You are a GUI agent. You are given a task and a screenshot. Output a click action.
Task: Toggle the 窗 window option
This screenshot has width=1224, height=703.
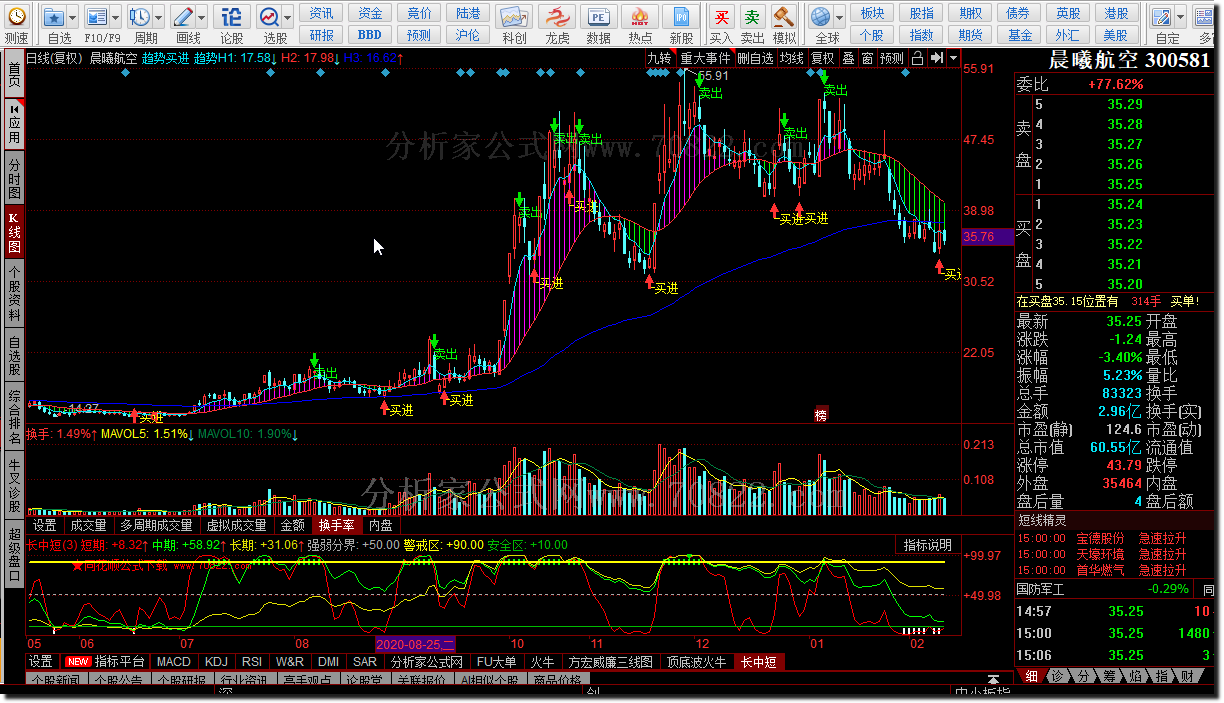coord(867,59)
